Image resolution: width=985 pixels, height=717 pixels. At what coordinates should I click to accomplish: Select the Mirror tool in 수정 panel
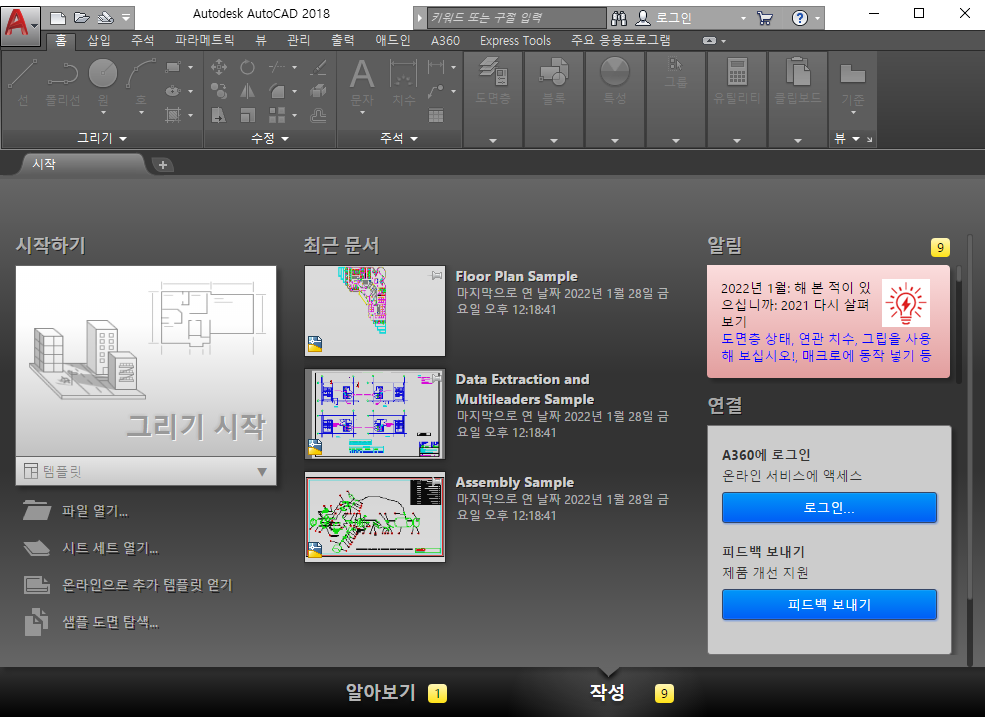coord(248,91)
